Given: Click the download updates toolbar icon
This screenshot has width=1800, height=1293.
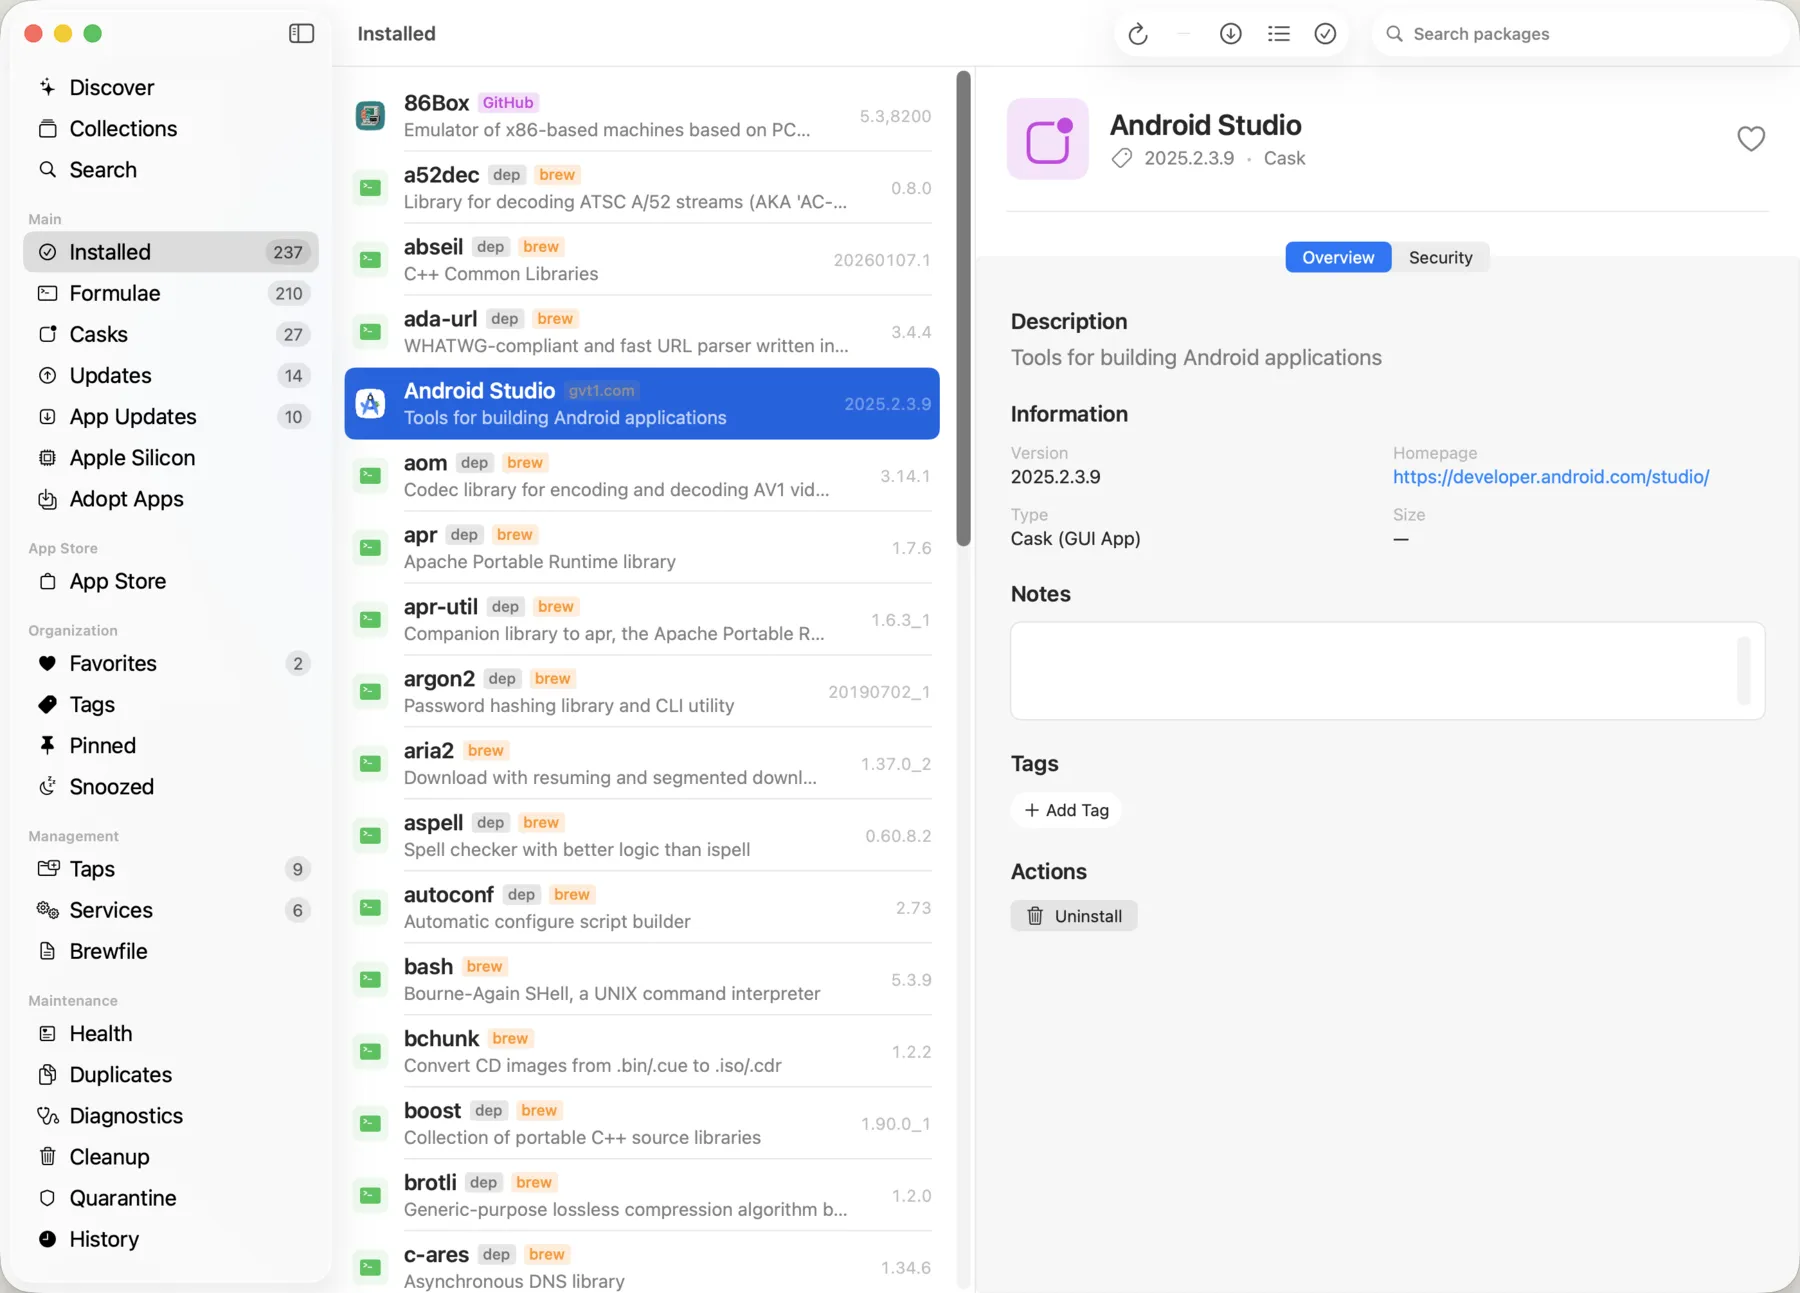Looking at the screenshot, I should 1231,34.
